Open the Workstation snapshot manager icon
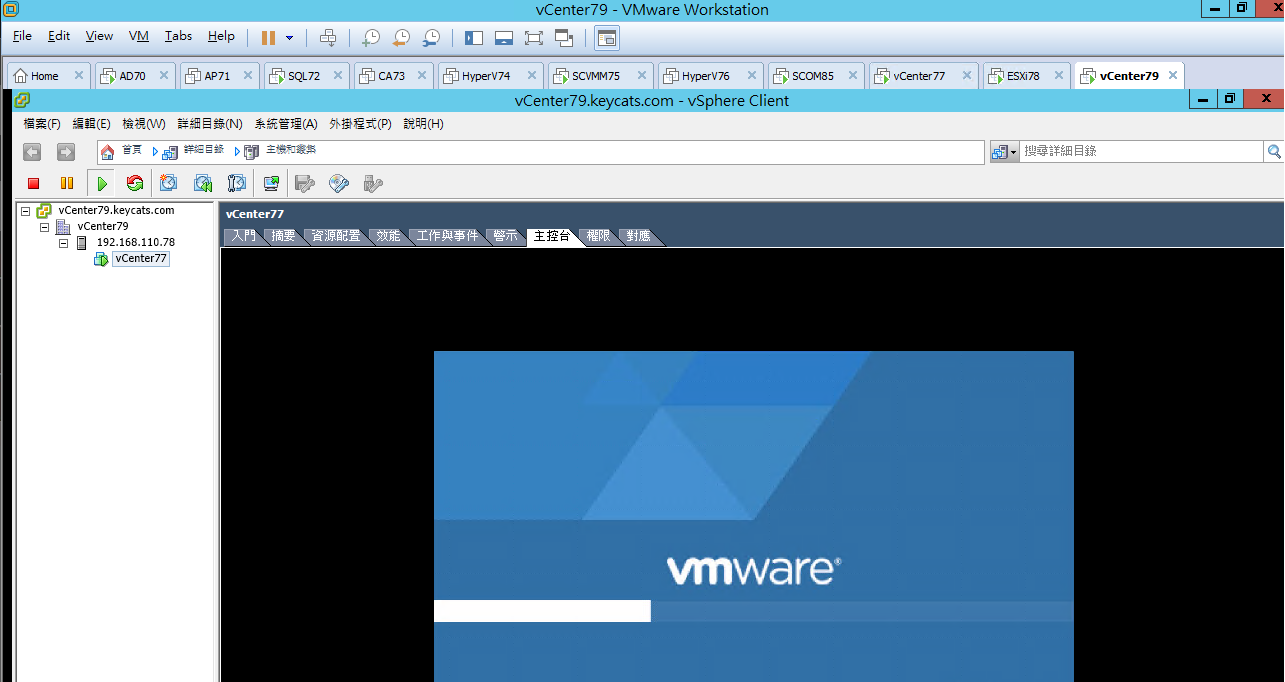Screen dimensions: 1285x682 pyautogui.click(x=431, y=38)
